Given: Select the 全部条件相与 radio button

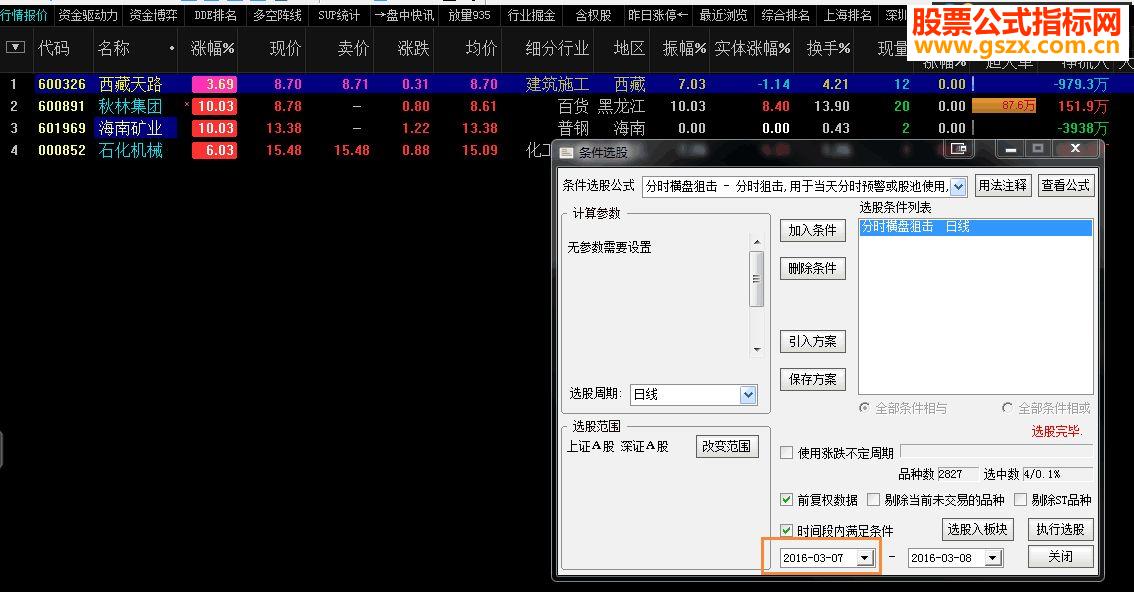Looking at the screenshot, I should point(864,408).
